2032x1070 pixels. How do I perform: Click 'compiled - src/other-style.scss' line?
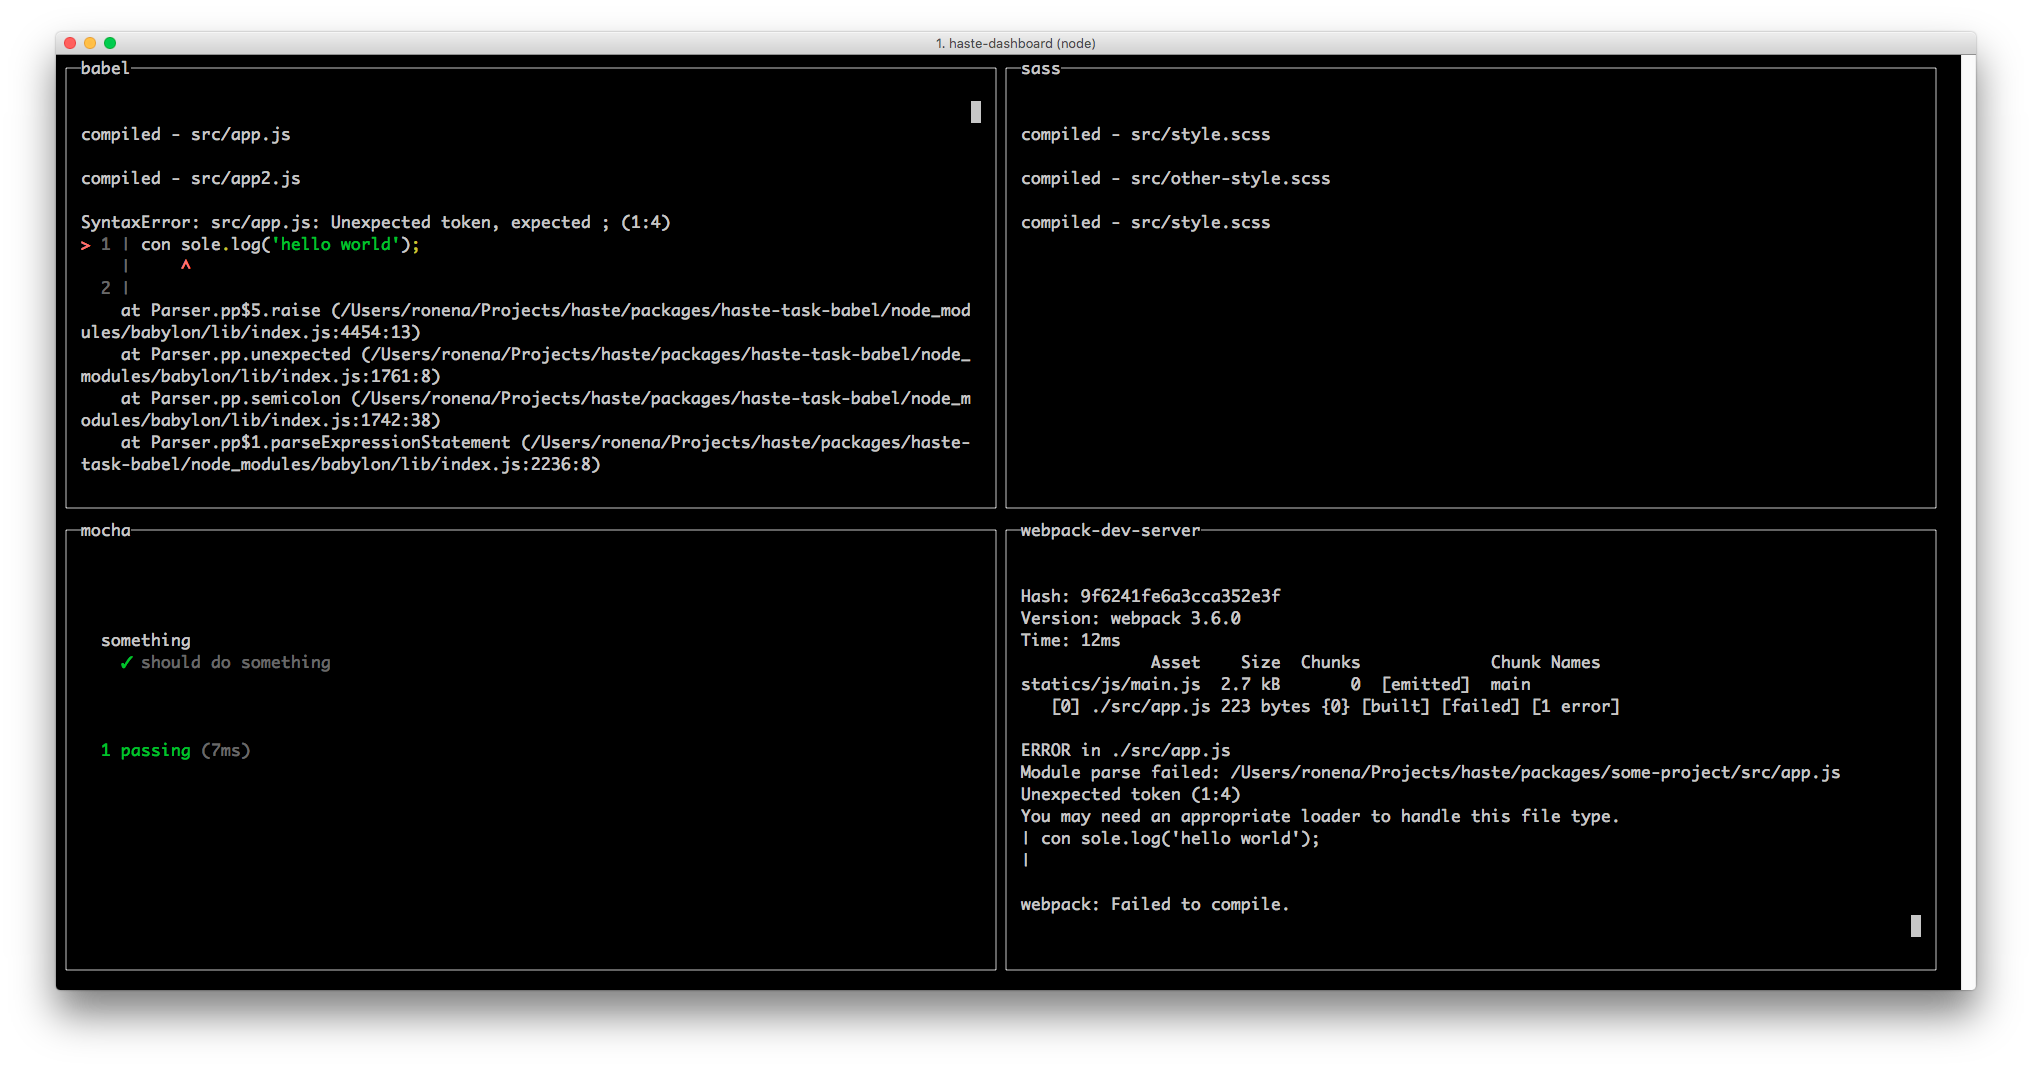pos(1176,178)
